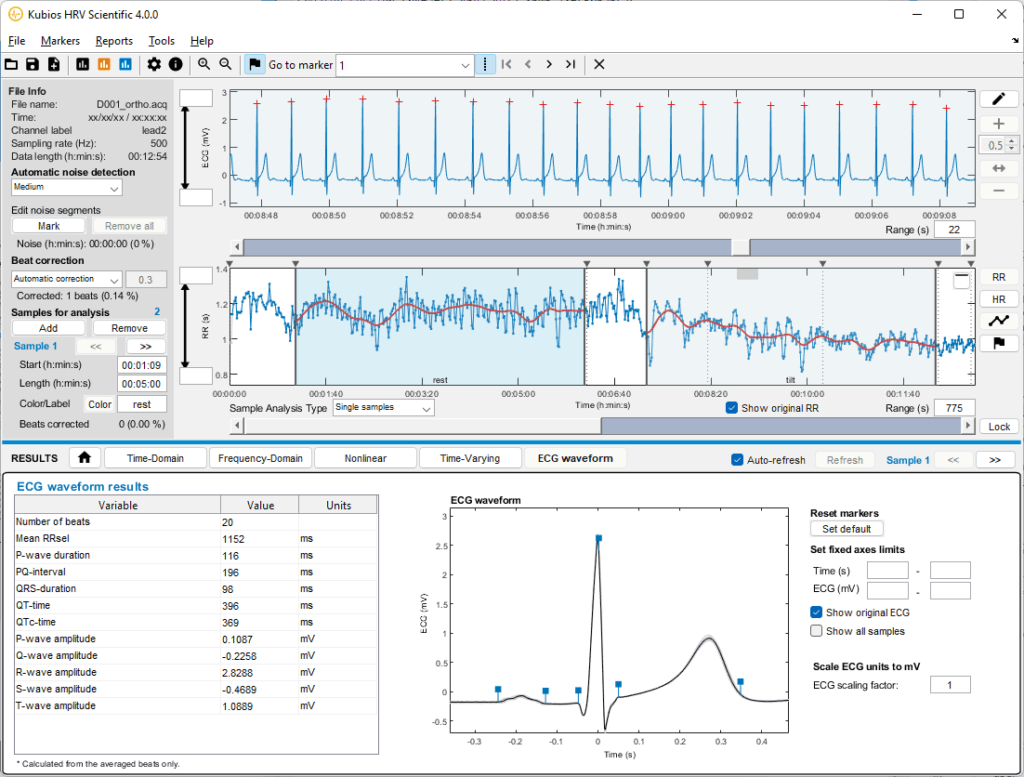The width and height of the screenshot is (1024, 777).
Task: Go to previous marker arrow icon
Action: coord(528,64)
